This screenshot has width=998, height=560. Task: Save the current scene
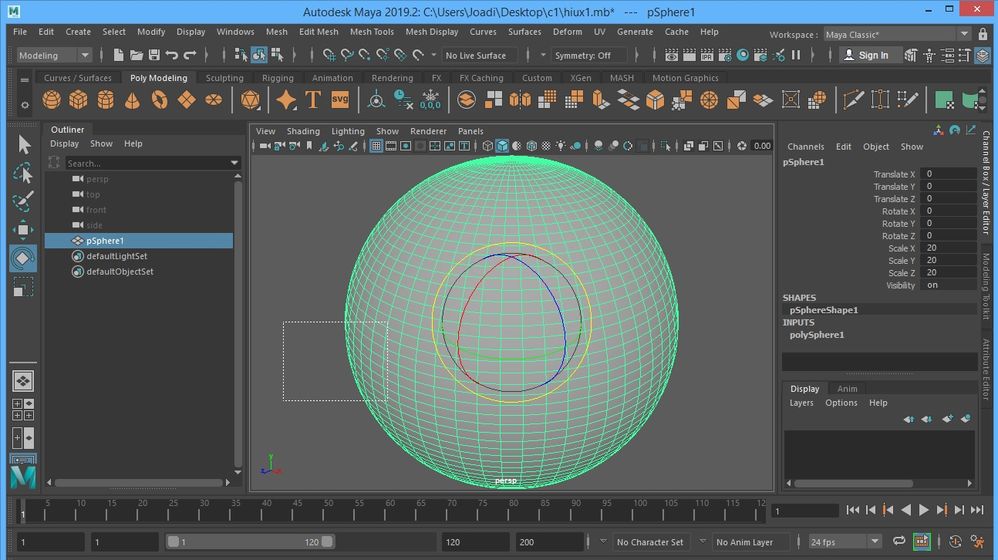[154, 55]
